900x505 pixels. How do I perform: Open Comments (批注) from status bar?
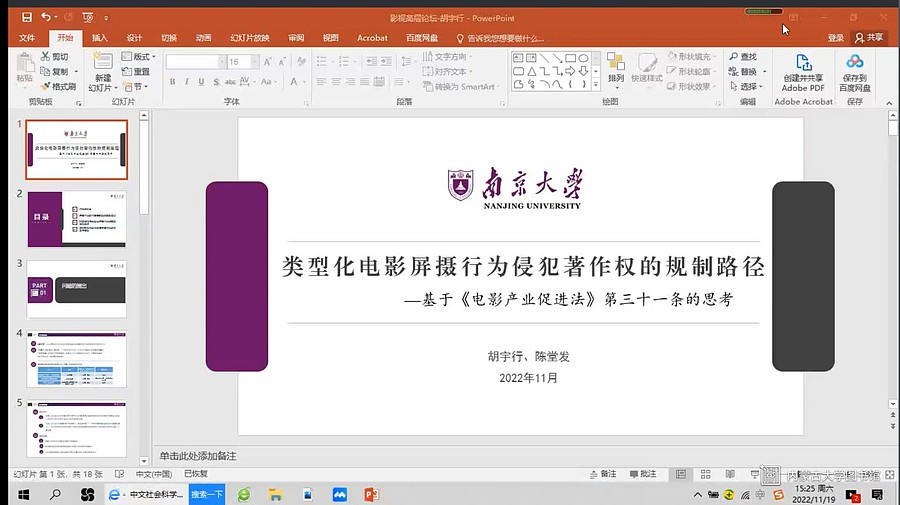(643, 474)
